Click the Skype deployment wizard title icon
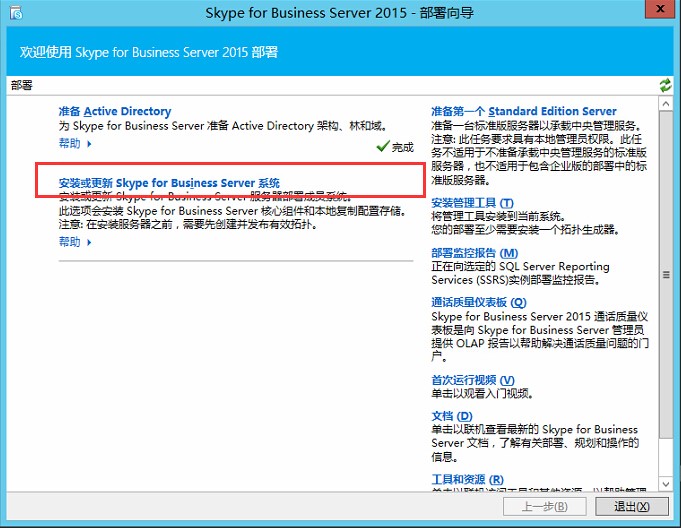Screen dimensions: 681x528 coord(16,13)
